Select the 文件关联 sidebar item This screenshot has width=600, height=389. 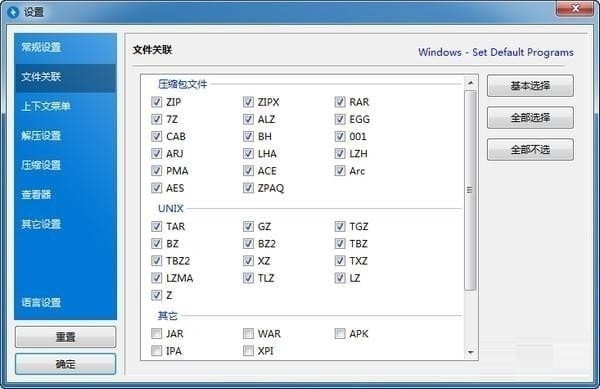coord(65,77)
